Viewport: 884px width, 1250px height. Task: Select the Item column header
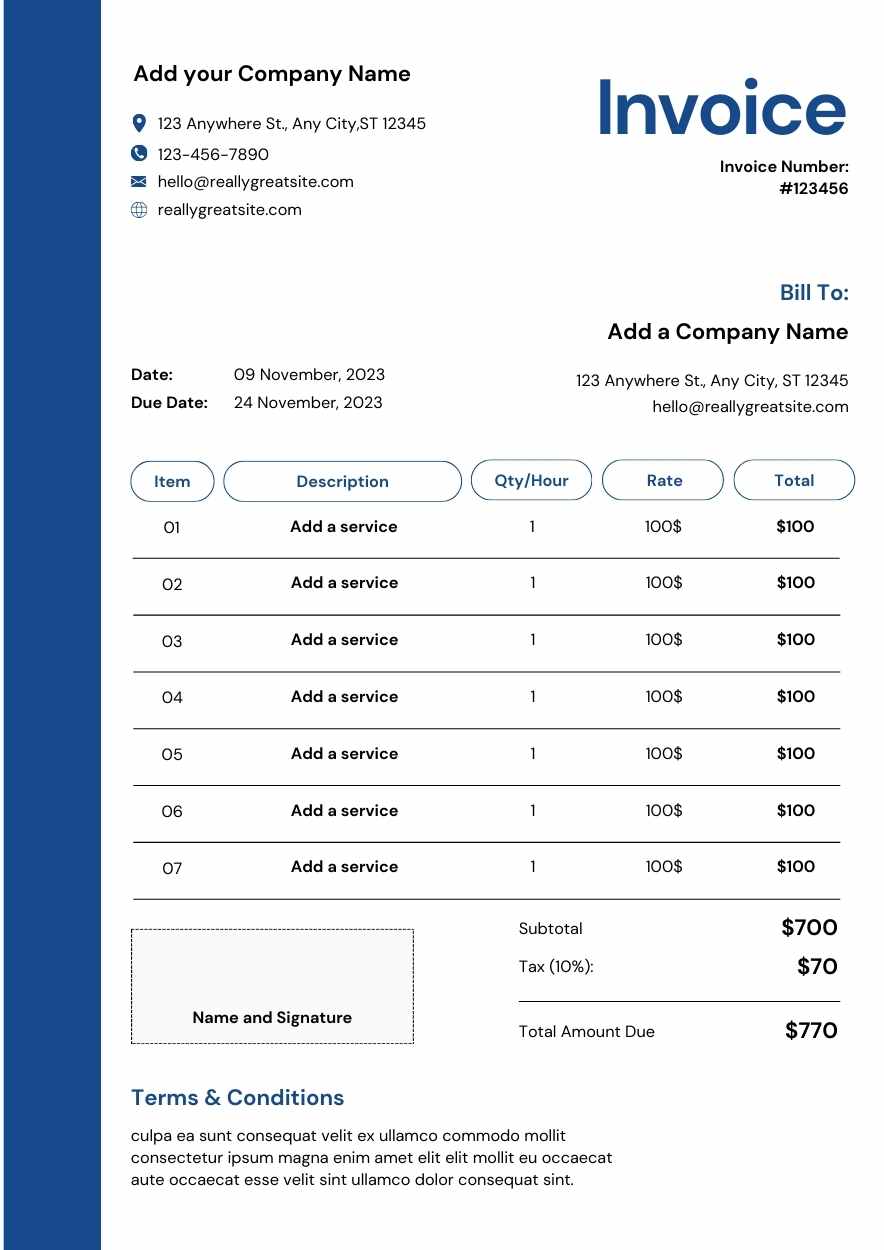(172, 481)
